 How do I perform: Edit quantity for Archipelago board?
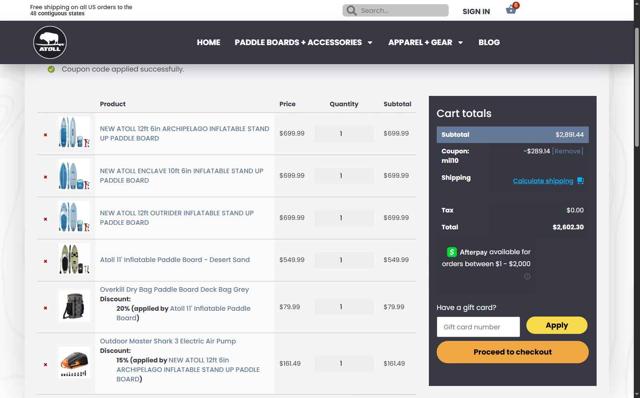click(344, 133)
